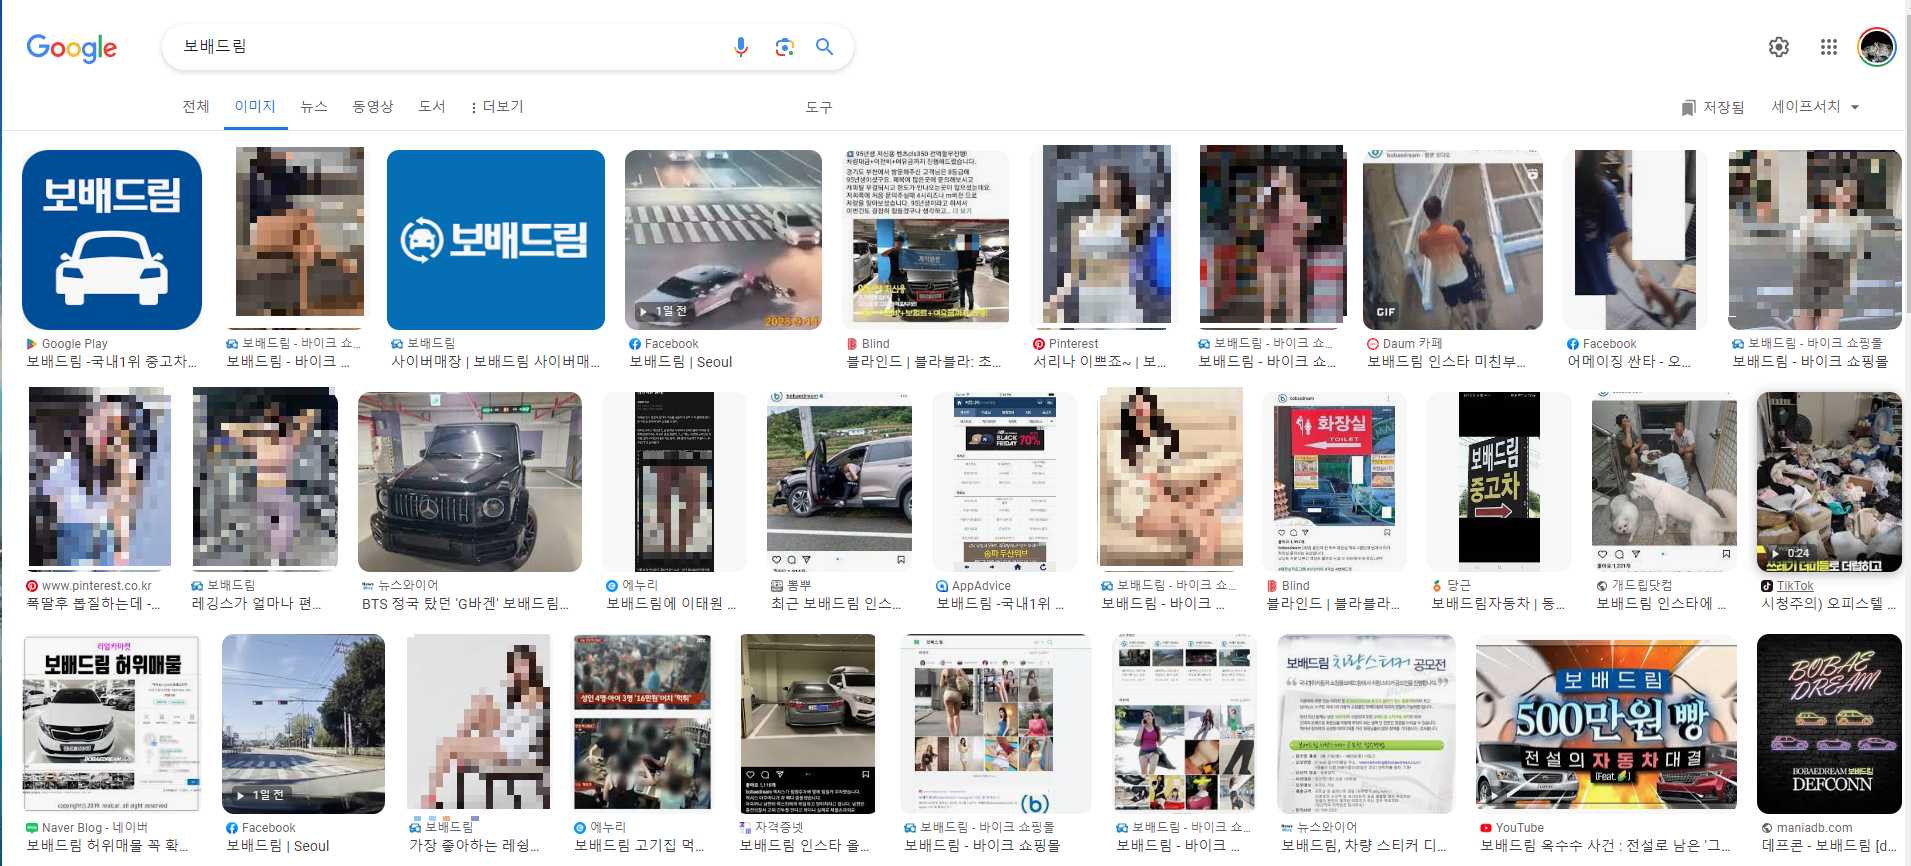Open the BOBAE DREAM DEFCONN neon thumbnail

1829,724
